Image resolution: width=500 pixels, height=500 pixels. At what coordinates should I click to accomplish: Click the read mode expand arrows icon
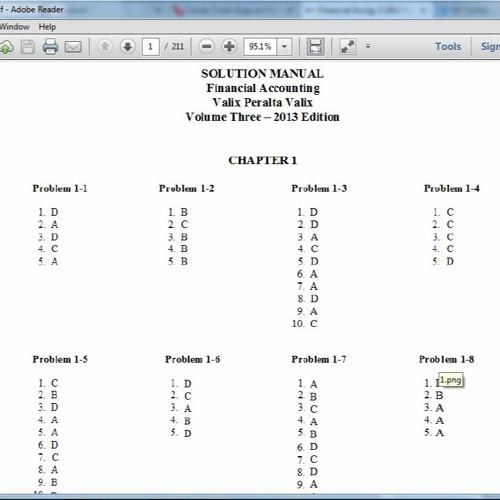coord(347,46)
